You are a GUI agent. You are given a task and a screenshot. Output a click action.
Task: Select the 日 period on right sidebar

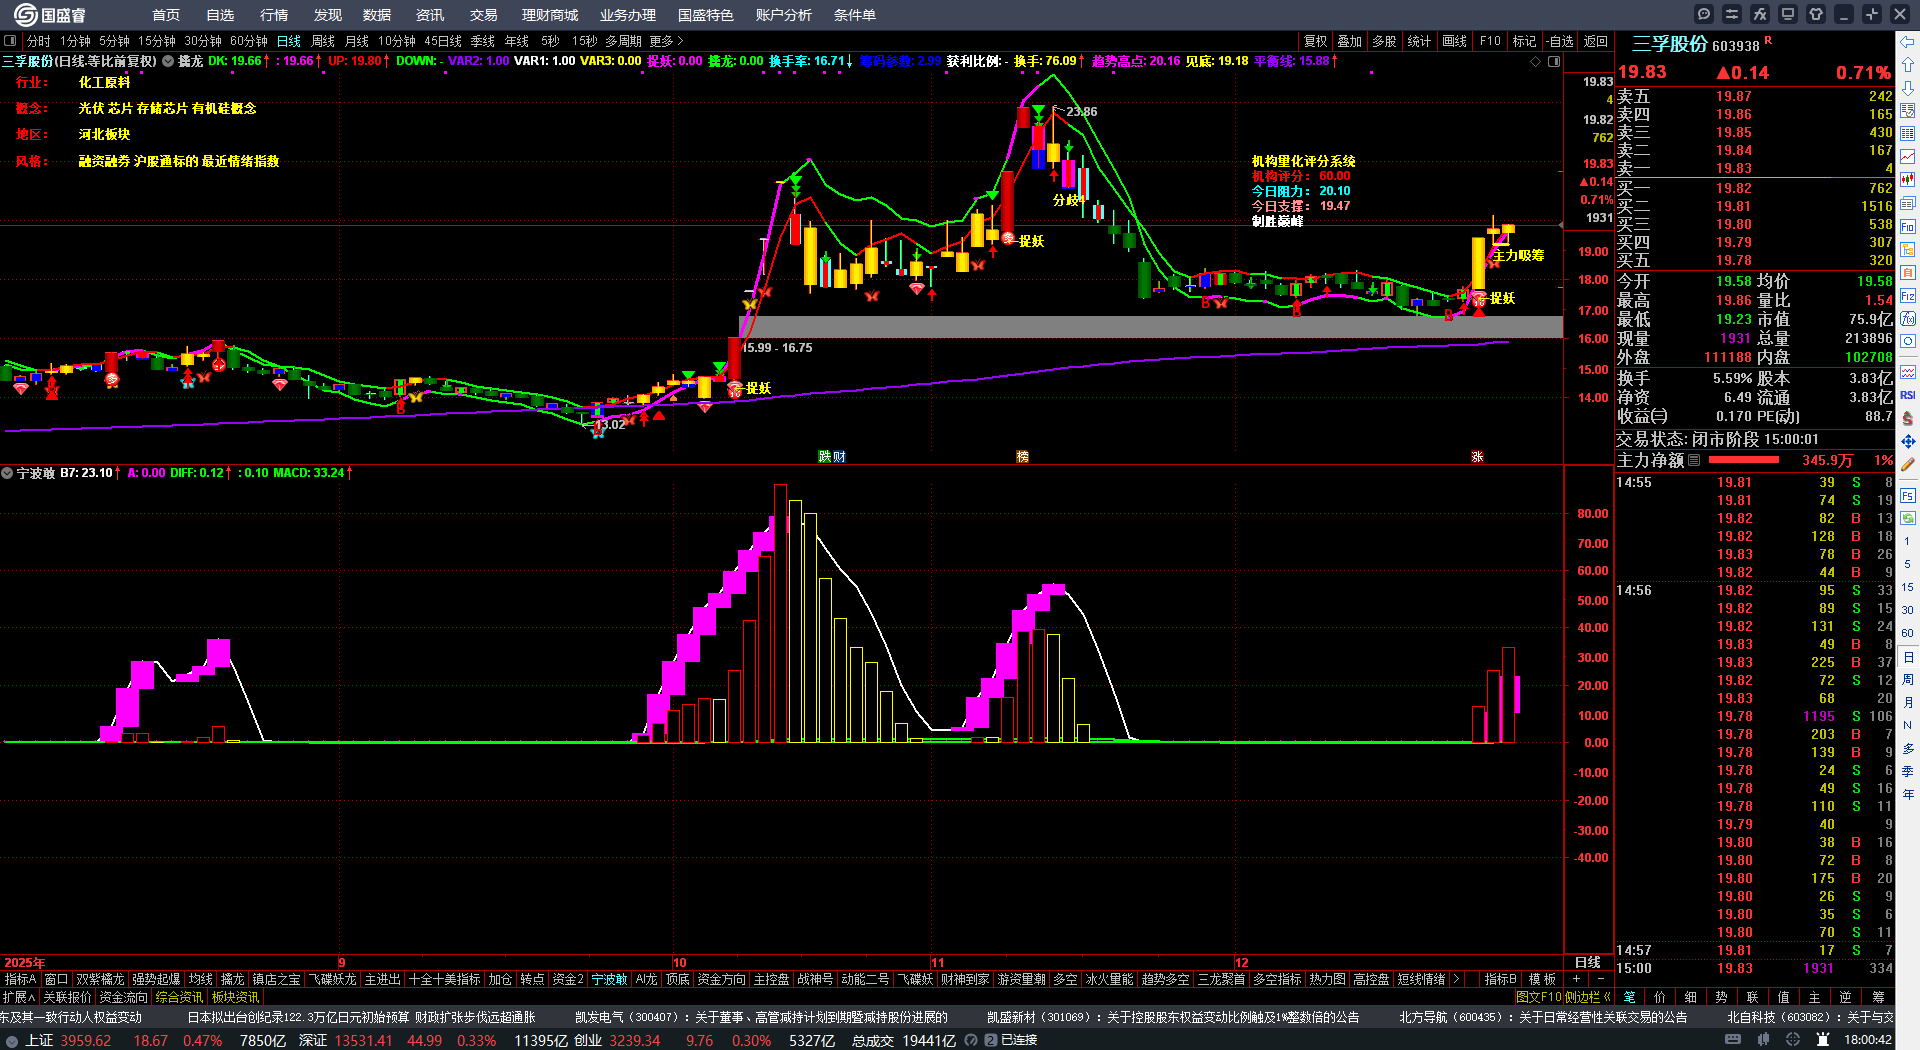pos(1908,657)
